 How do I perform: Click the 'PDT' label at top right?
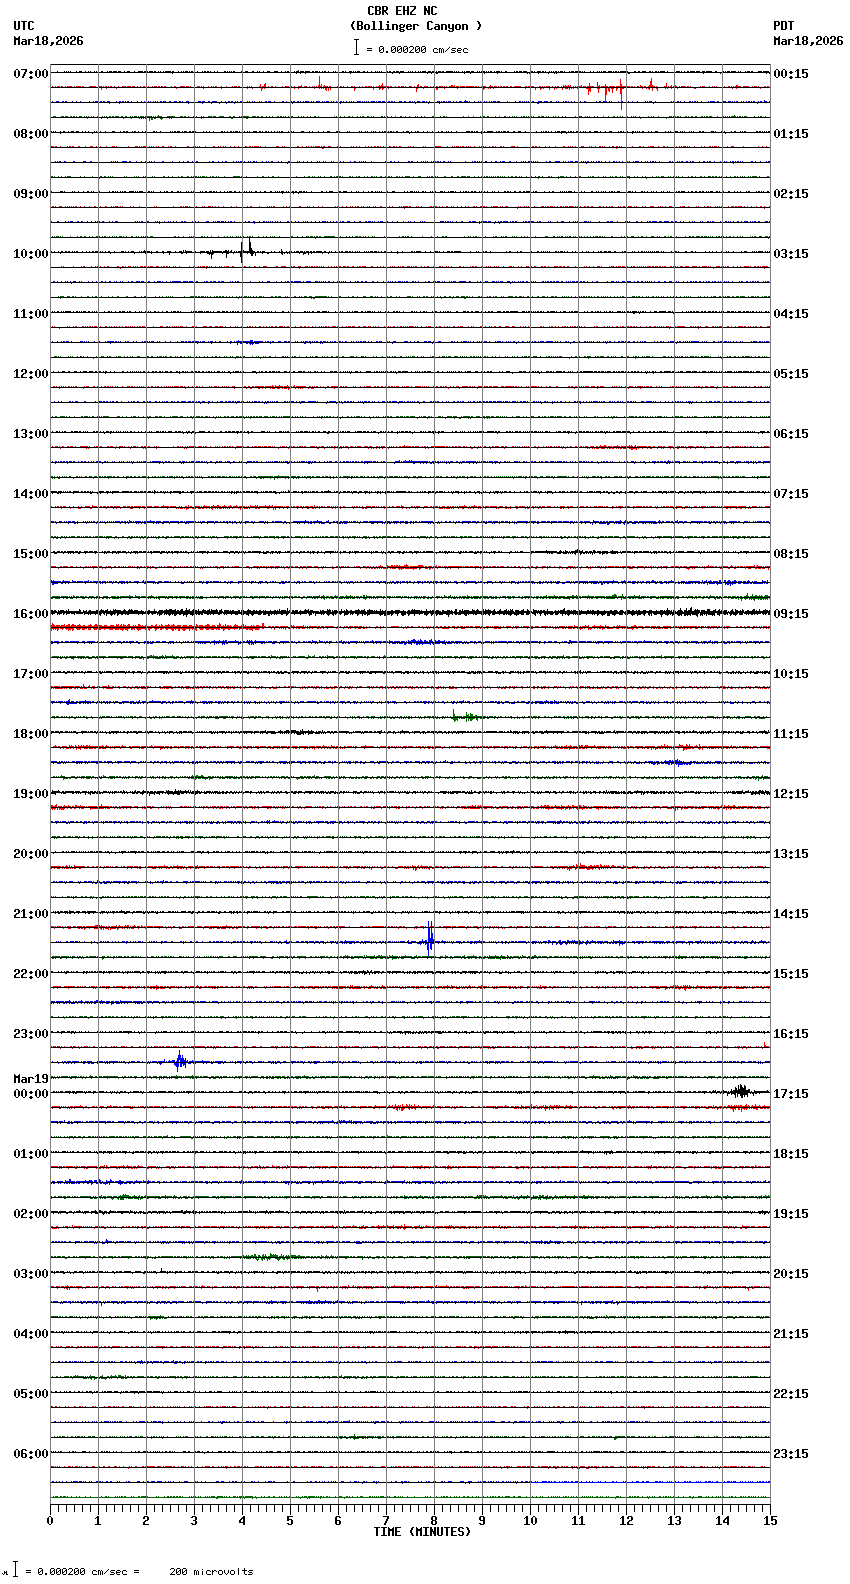tap(784, 27)
